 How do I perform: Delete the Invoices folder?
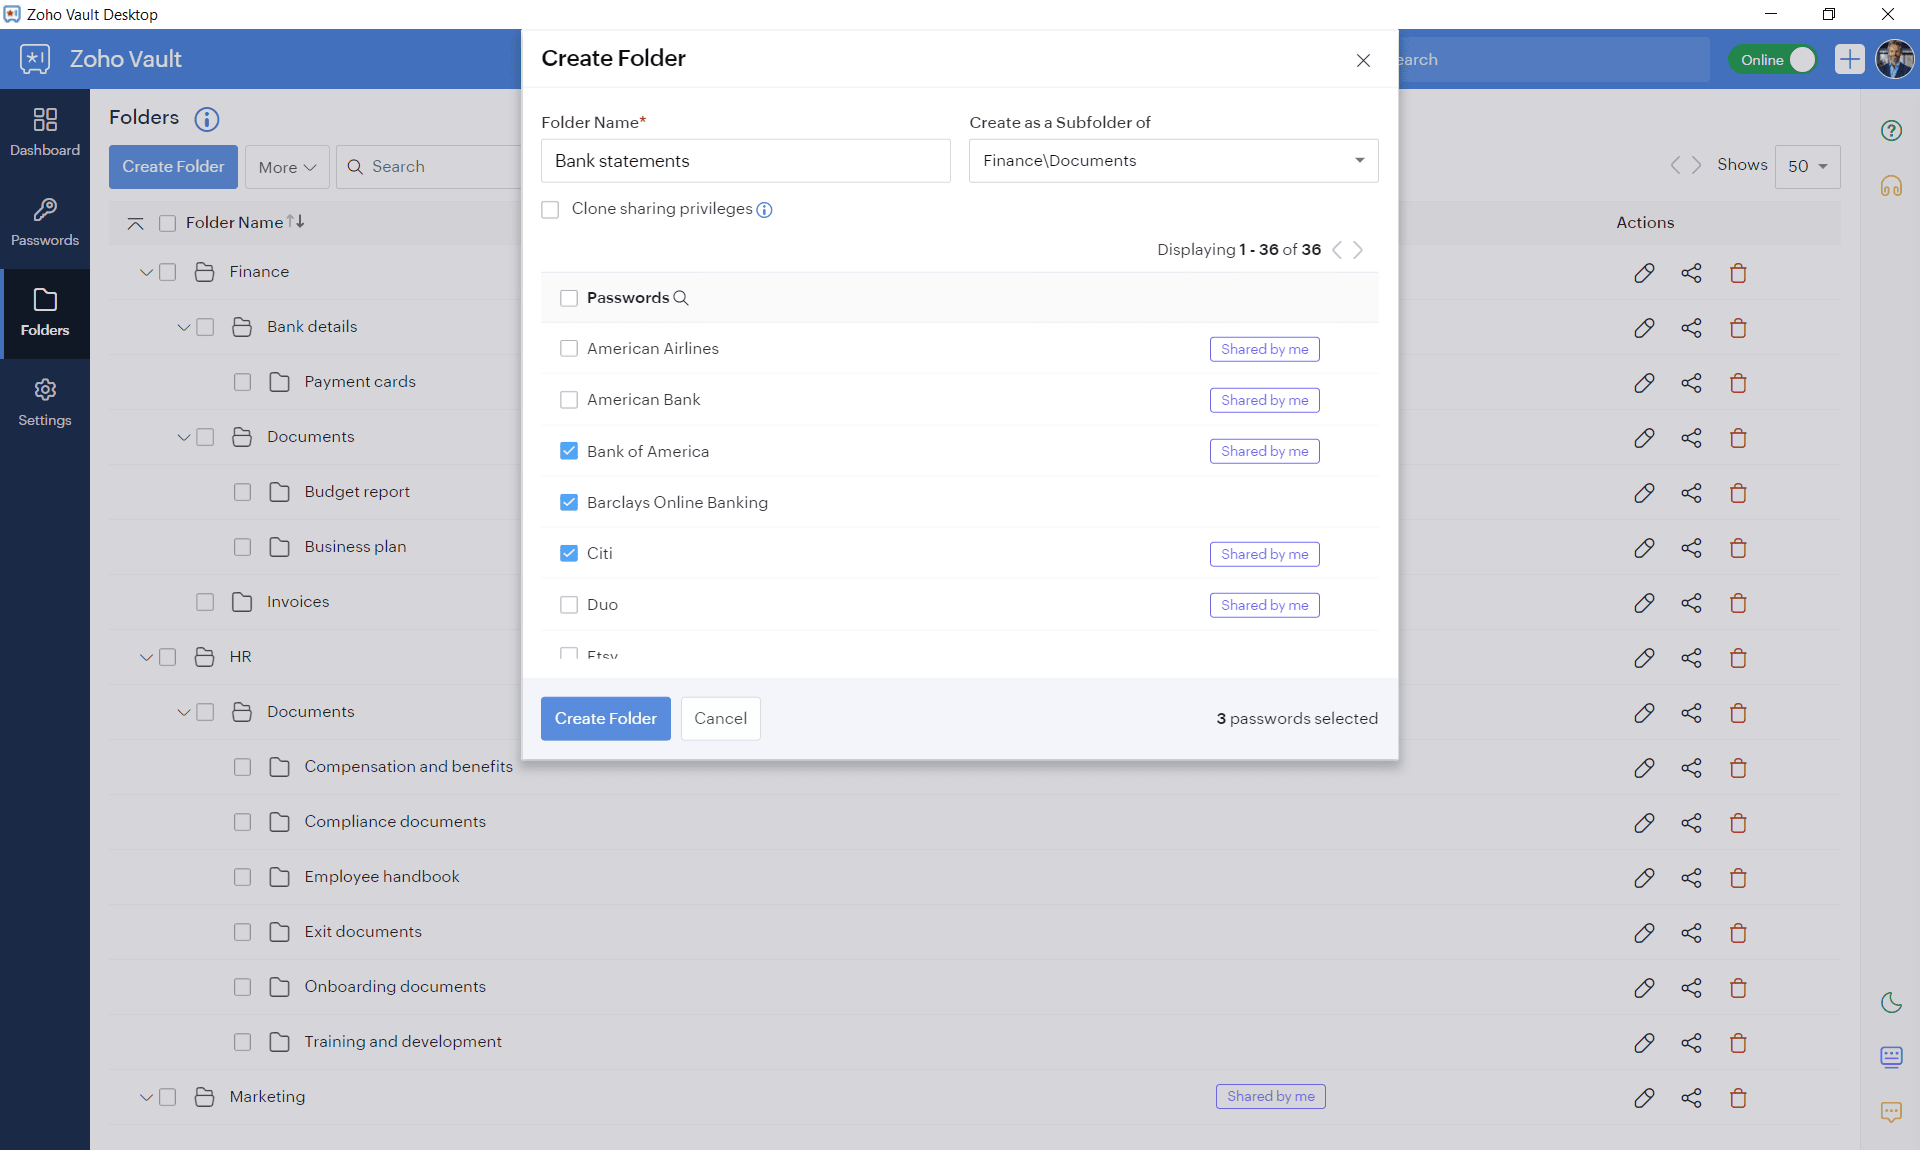click(x=1738, y=603)
